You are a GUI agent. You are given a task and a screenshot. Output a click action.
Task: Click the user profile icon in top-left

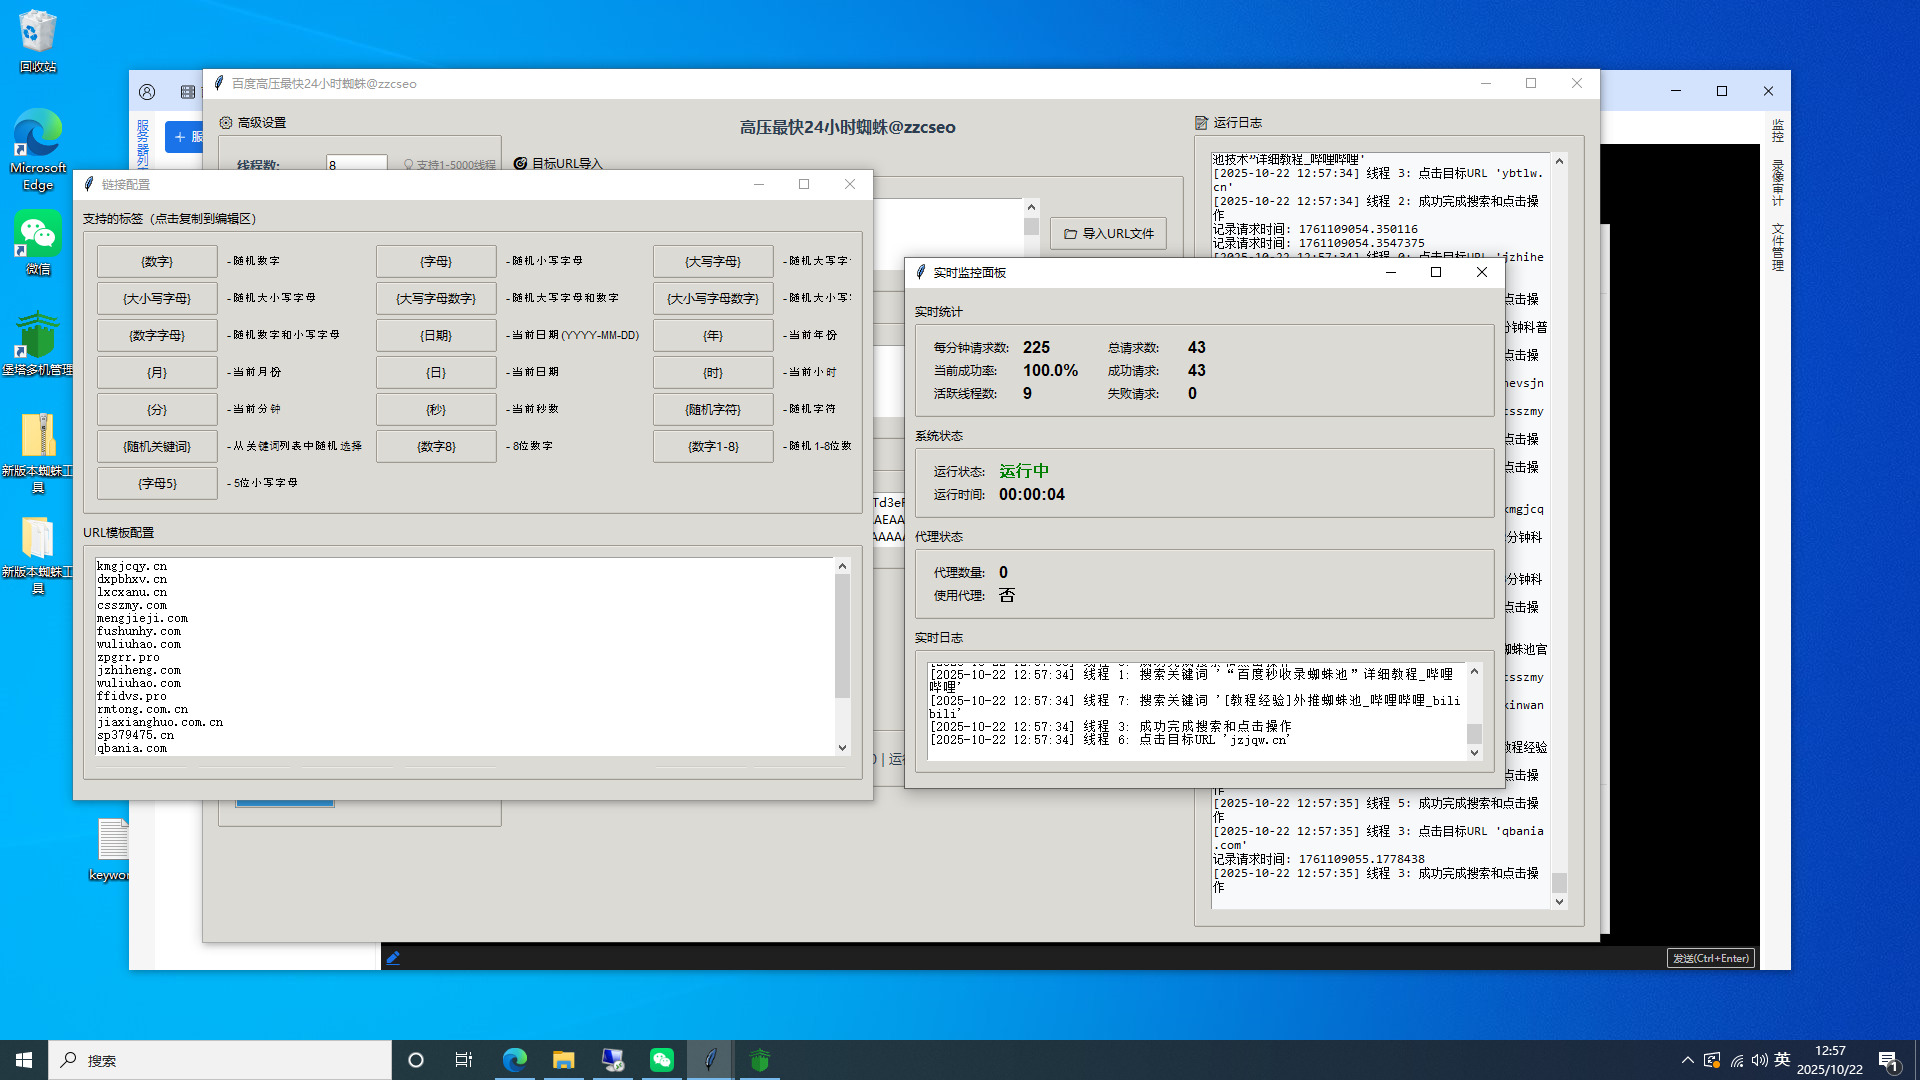point(147,92)
